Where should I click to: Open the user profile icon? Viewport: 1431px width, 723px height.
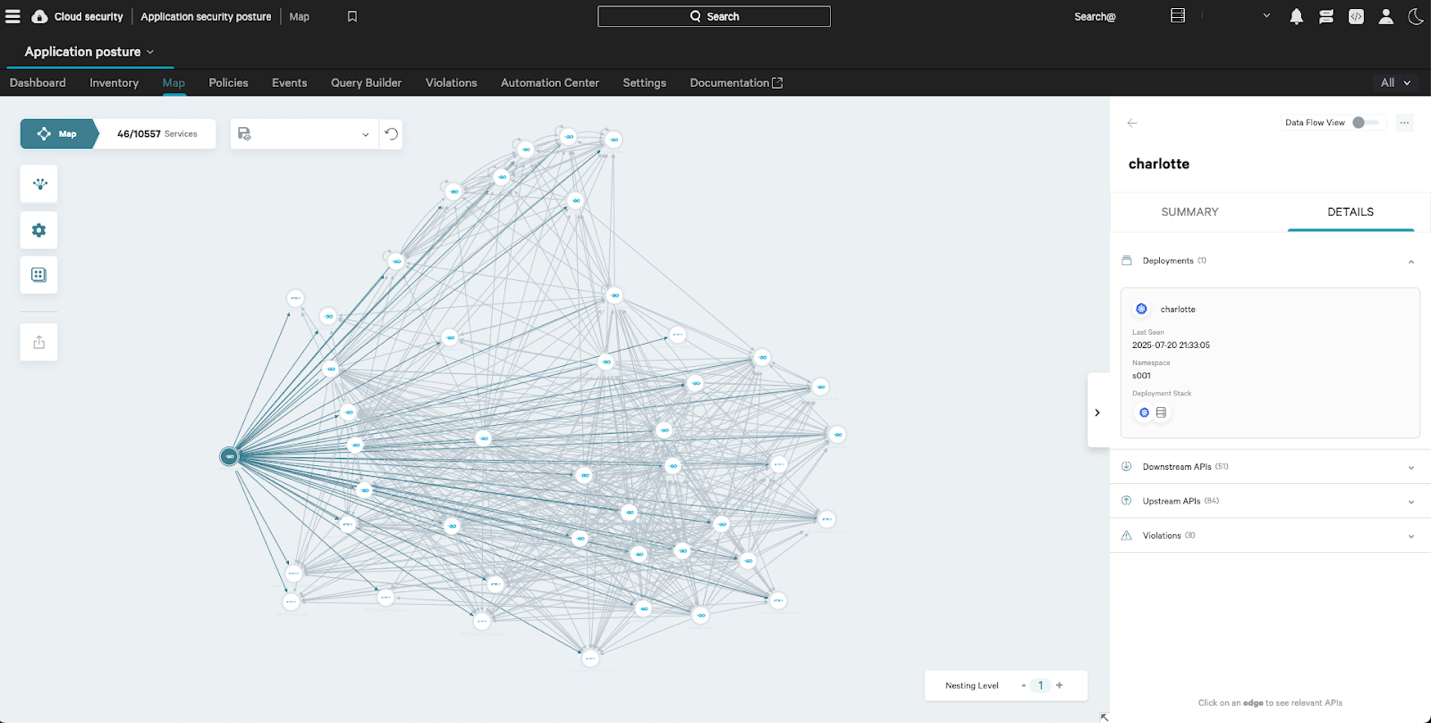[x=1386, y=17]
